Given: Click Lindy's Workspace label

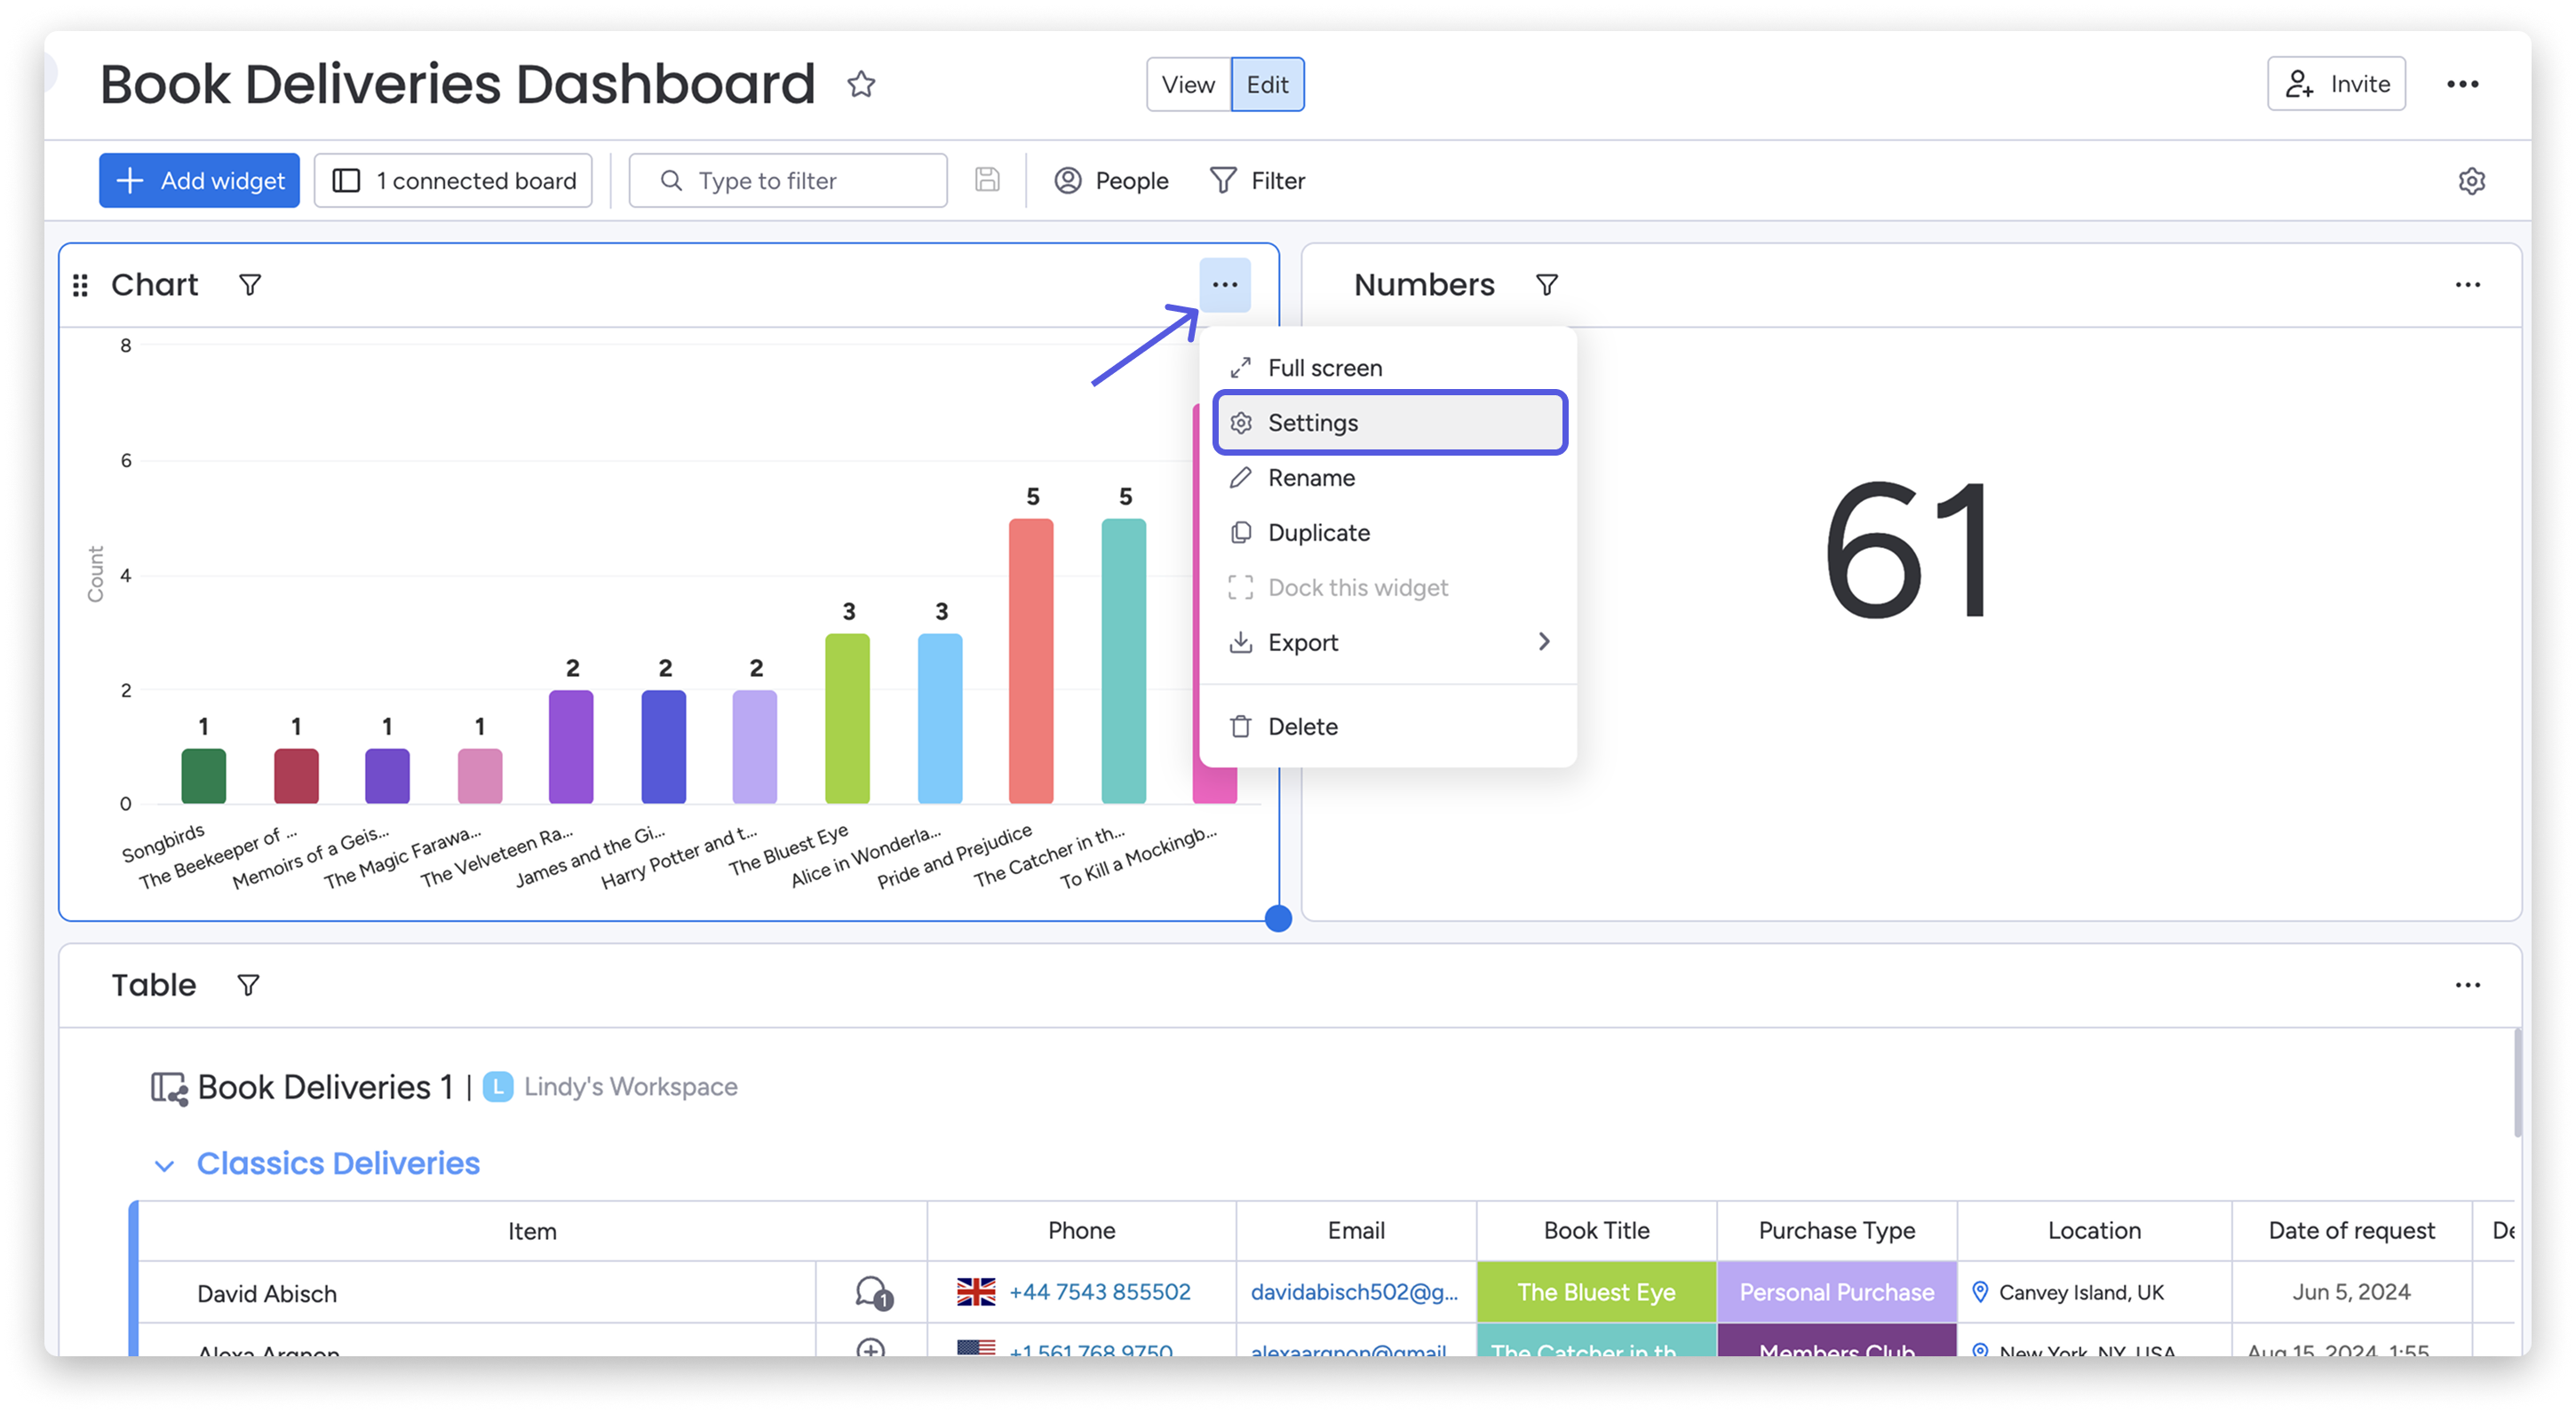Looking at the screenshot, I should [630, 1087].
